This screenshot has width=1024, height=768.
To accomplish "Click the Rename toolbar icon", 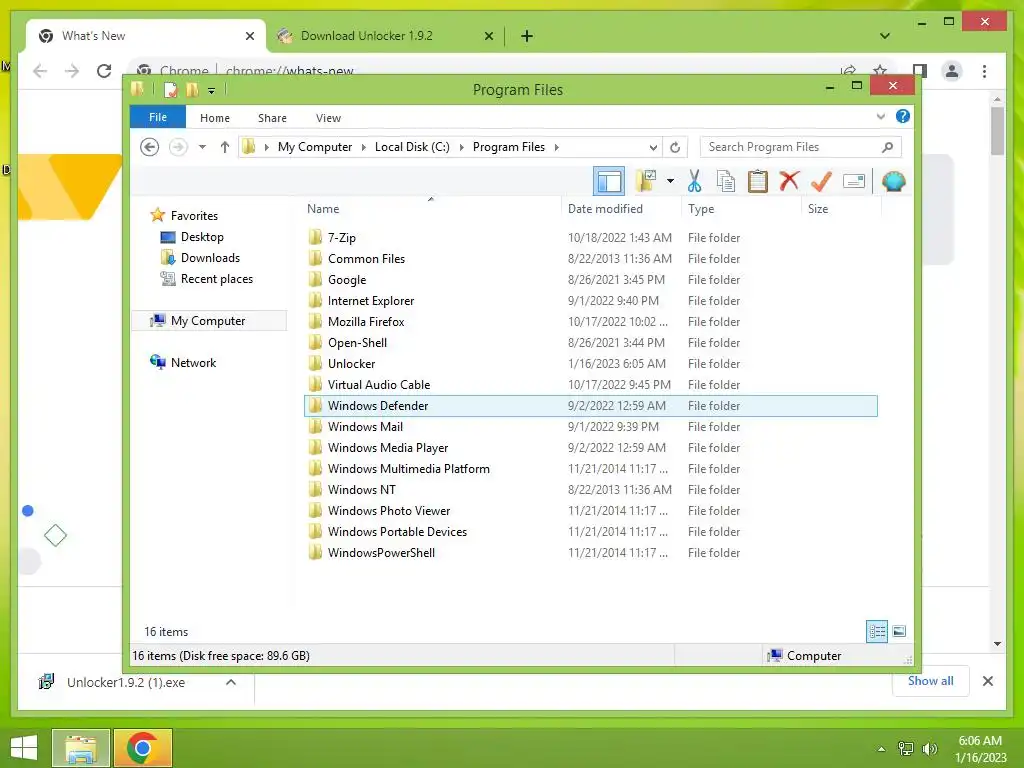I will pyautogui.click(x=854, y=181).
